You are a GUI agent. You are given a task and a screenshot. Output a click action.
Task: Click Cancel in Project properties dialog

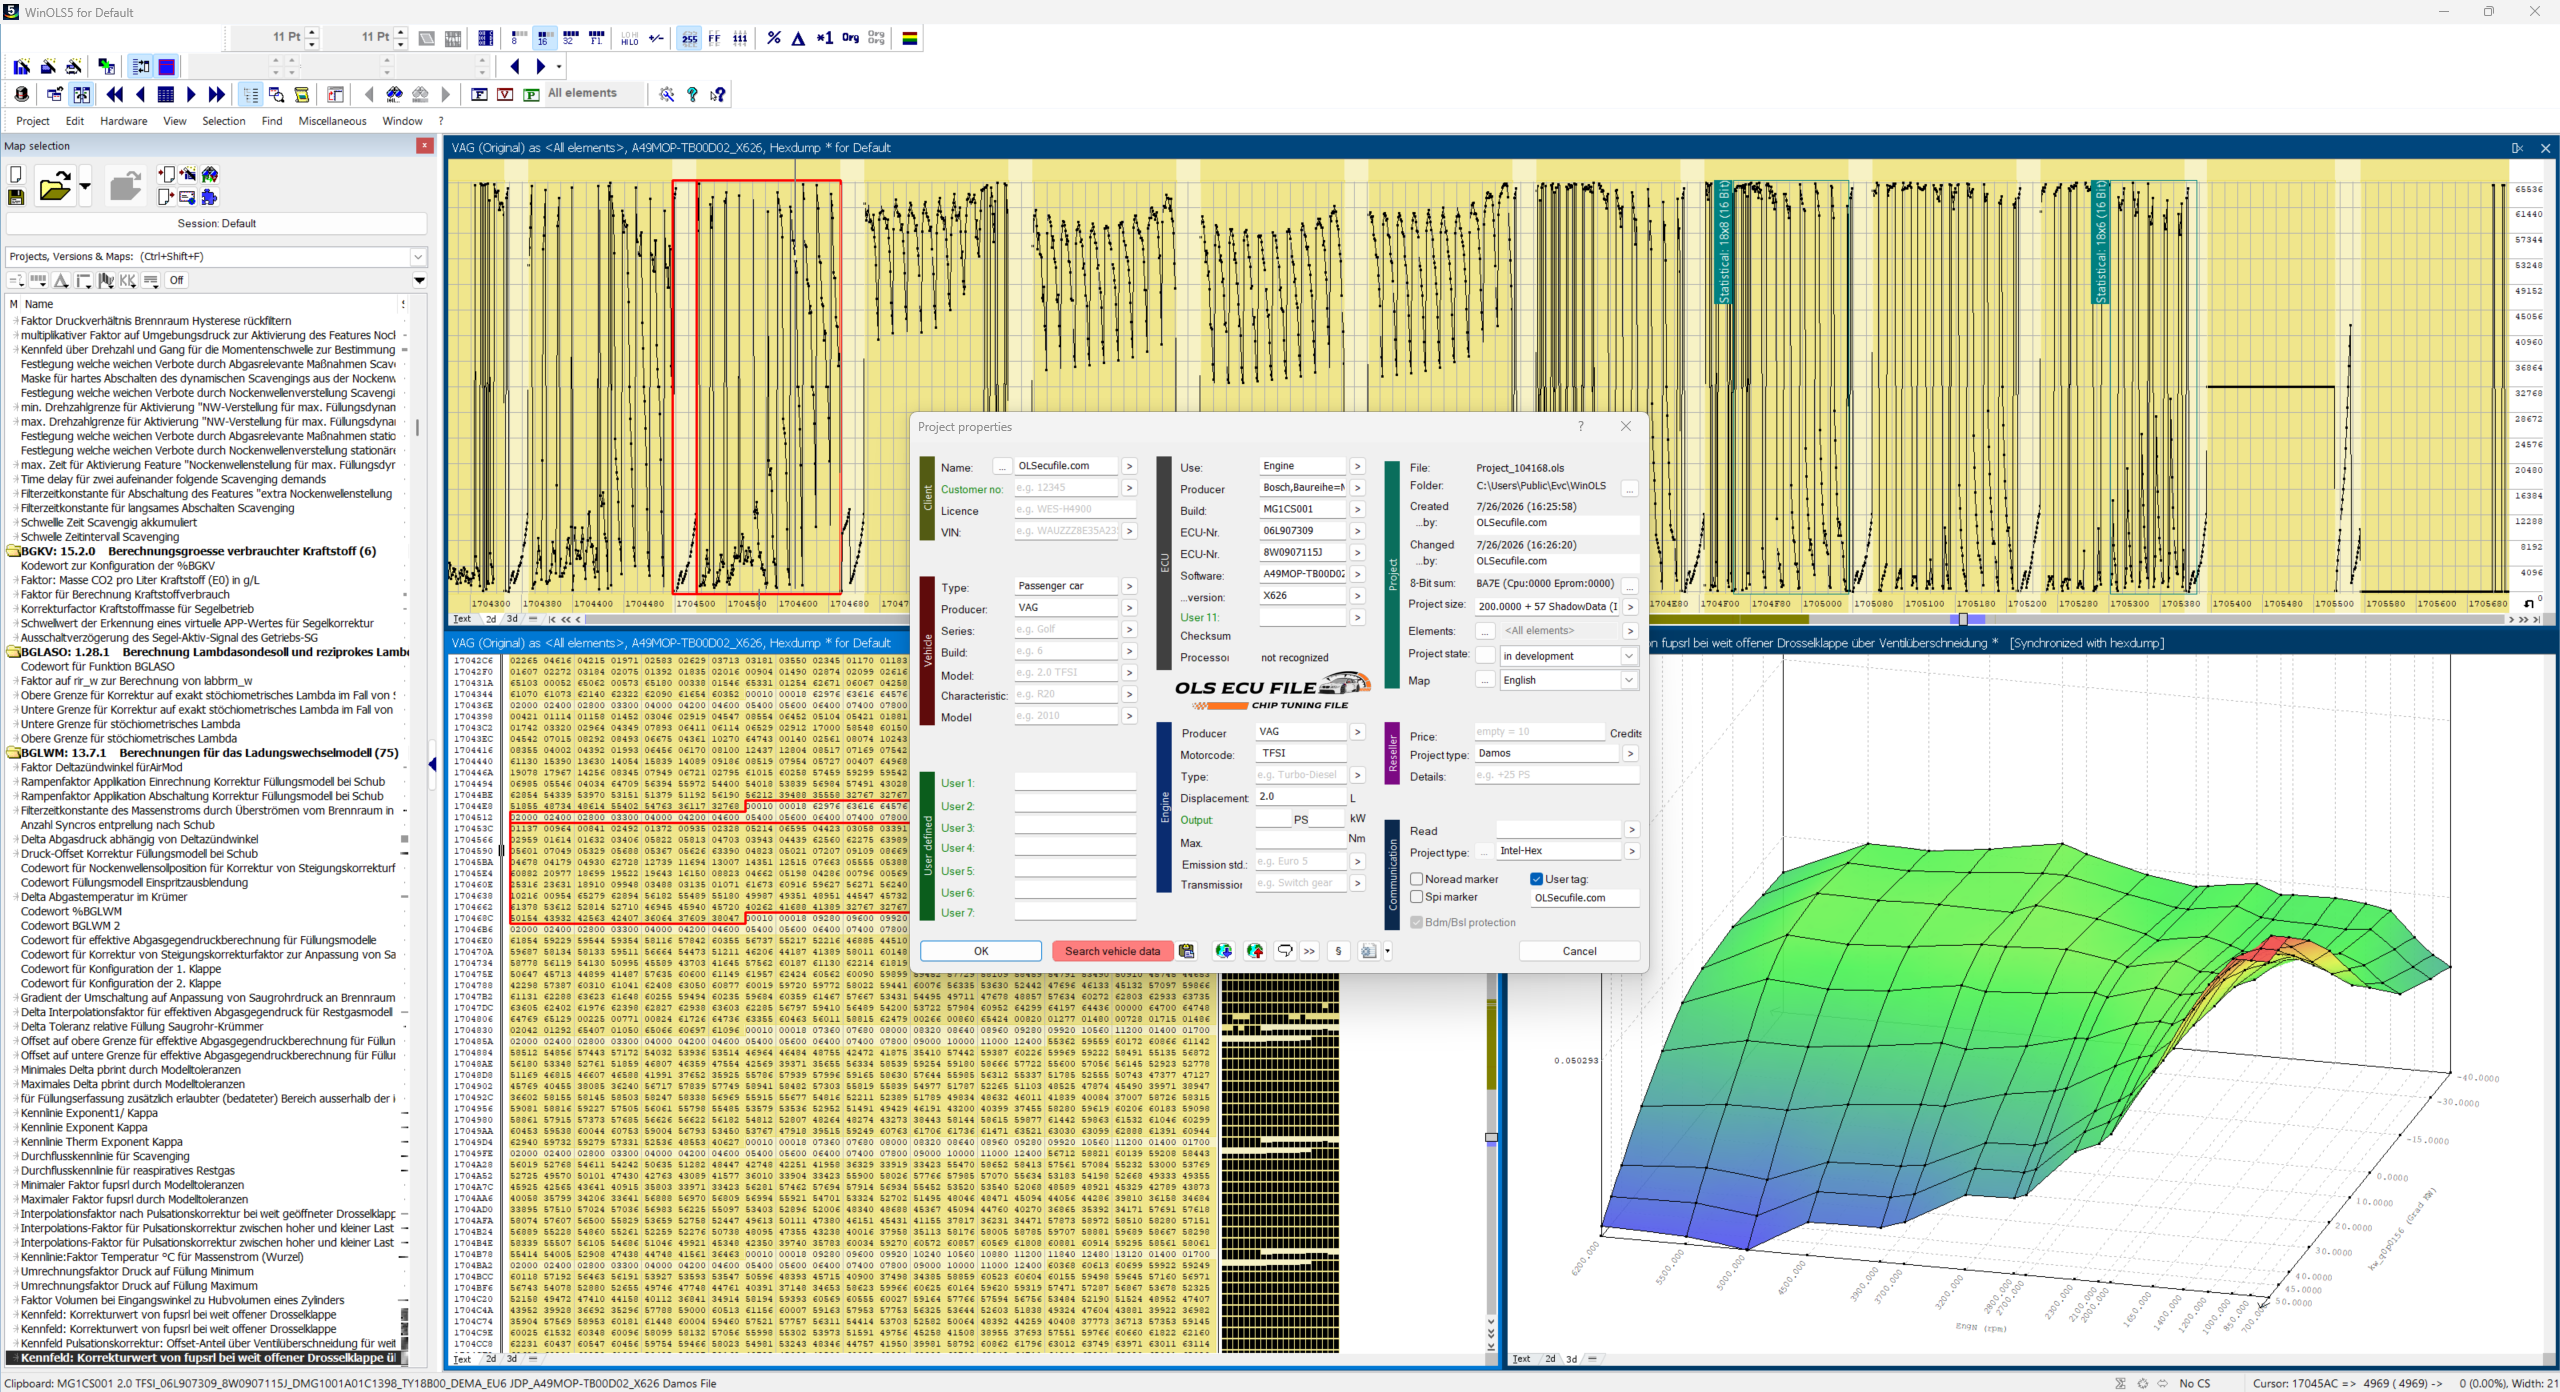click(x=1580, y=951)
